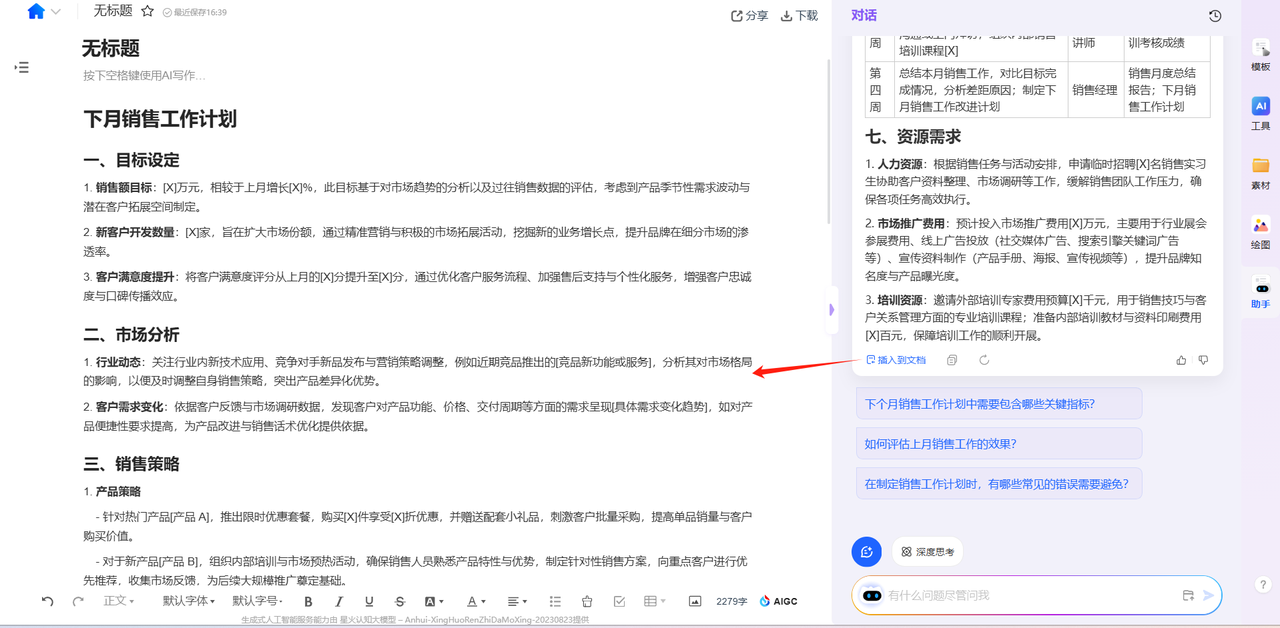This screenshot has width=1280, height=628.
Task: Click heading 下月销售工作计划
Action: coord(160,119)
